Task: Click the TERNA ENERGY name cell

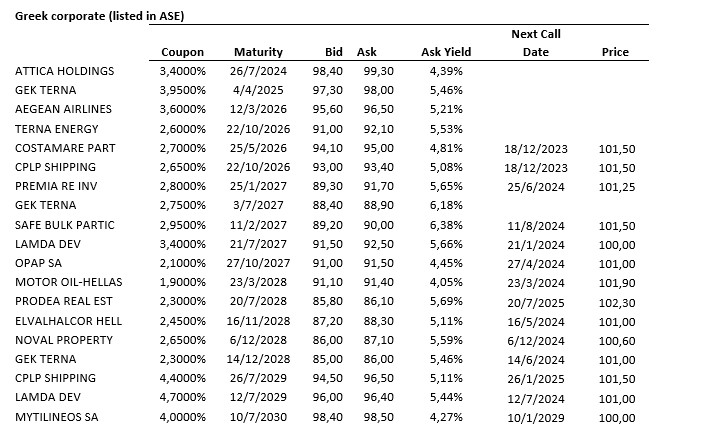Action: click(58, 129)
